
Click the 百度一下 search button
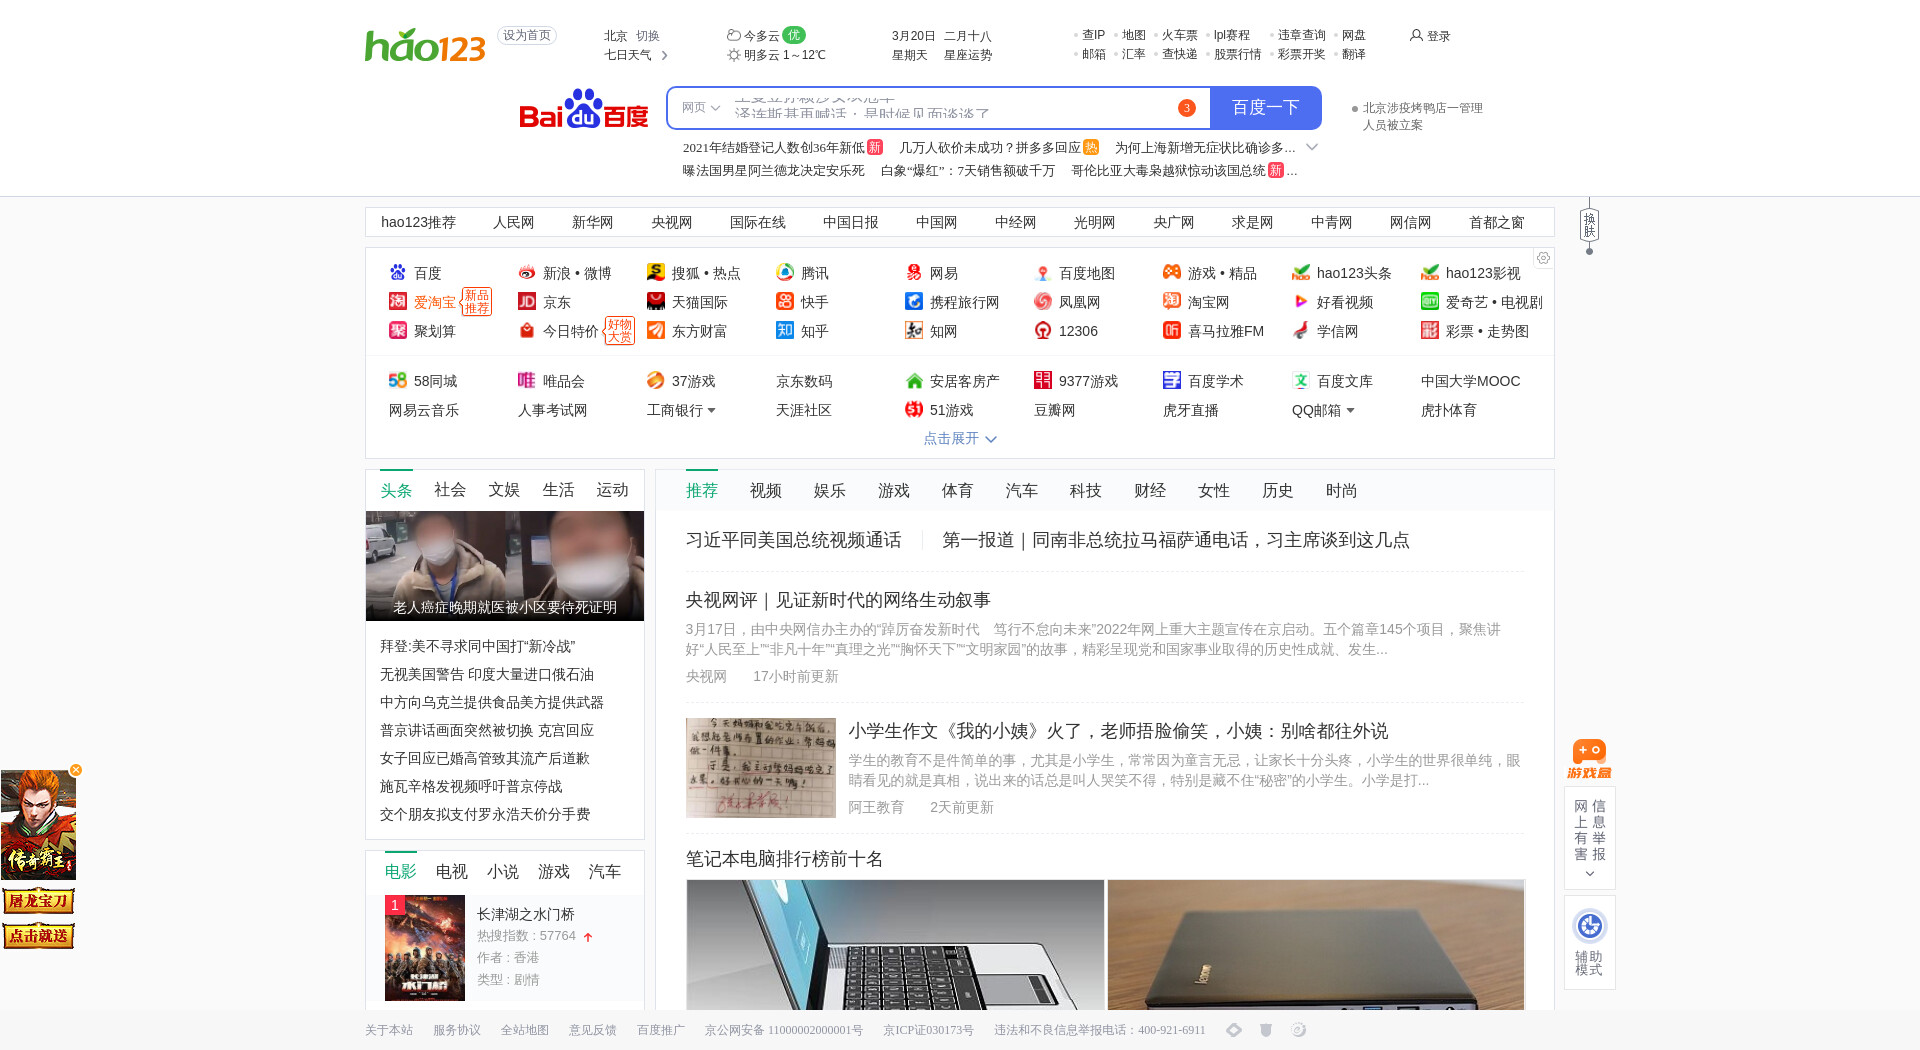click(x=1265, y=108)
